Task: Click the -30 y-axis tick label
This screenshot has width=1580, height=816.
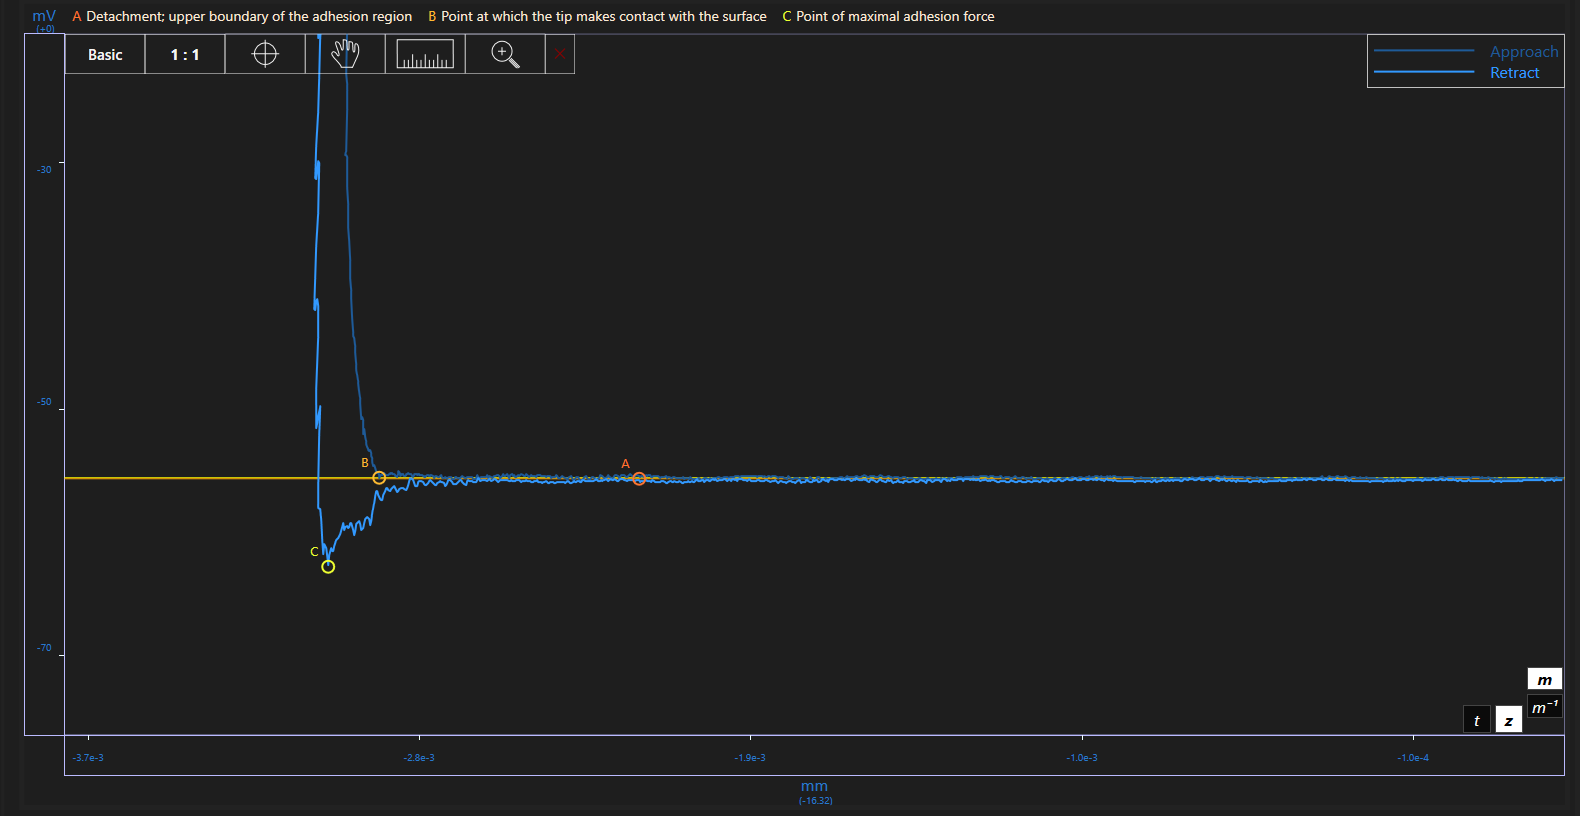Action: point(44,169)
